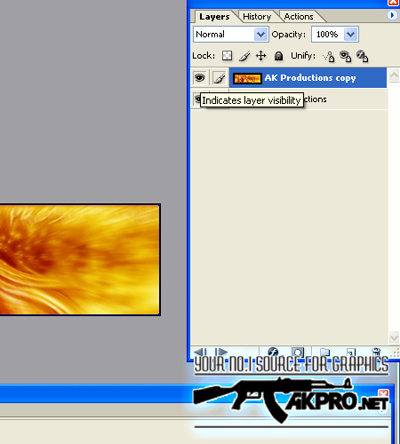Toggle lock transparent pixels icon
Screen dimensions: 400x444
(x=227, y=56)
